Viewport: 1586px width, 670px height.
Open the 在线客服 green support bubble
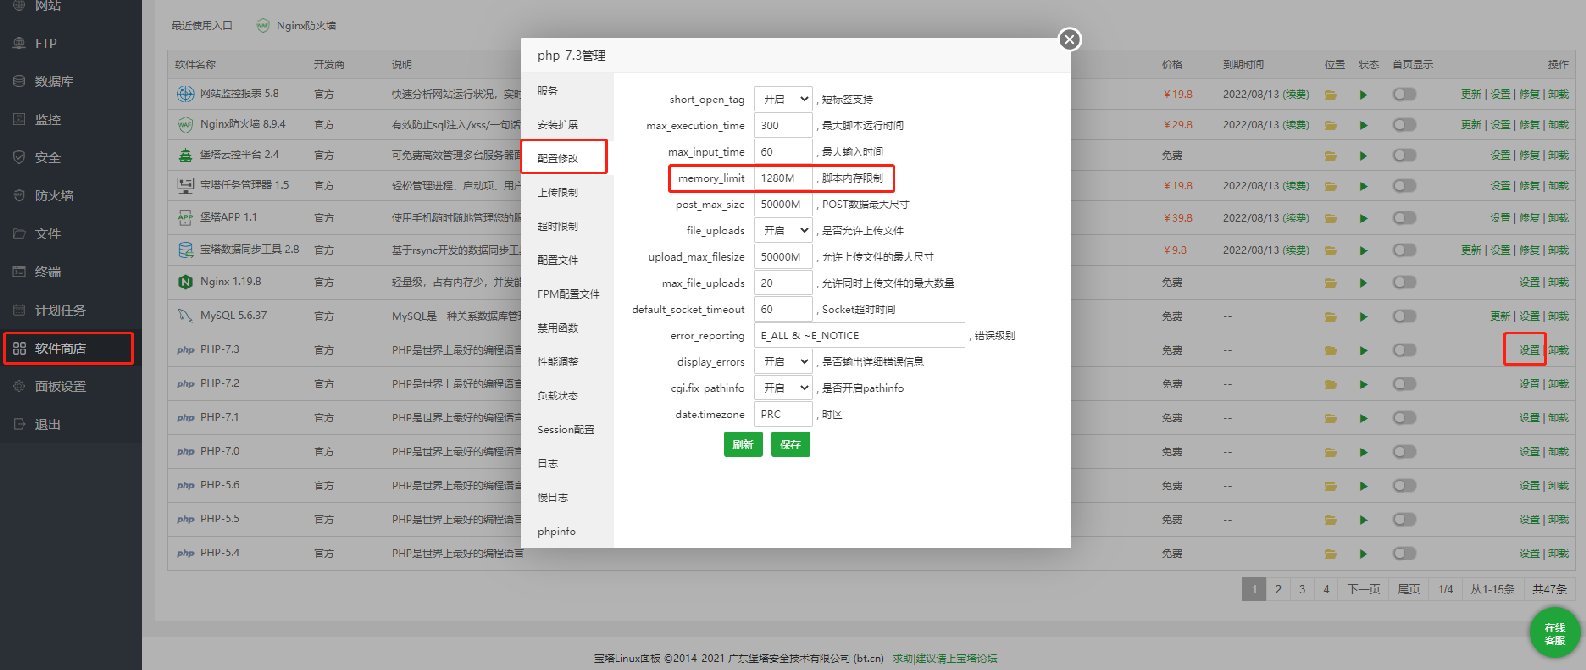click(x=1555, y=633)
